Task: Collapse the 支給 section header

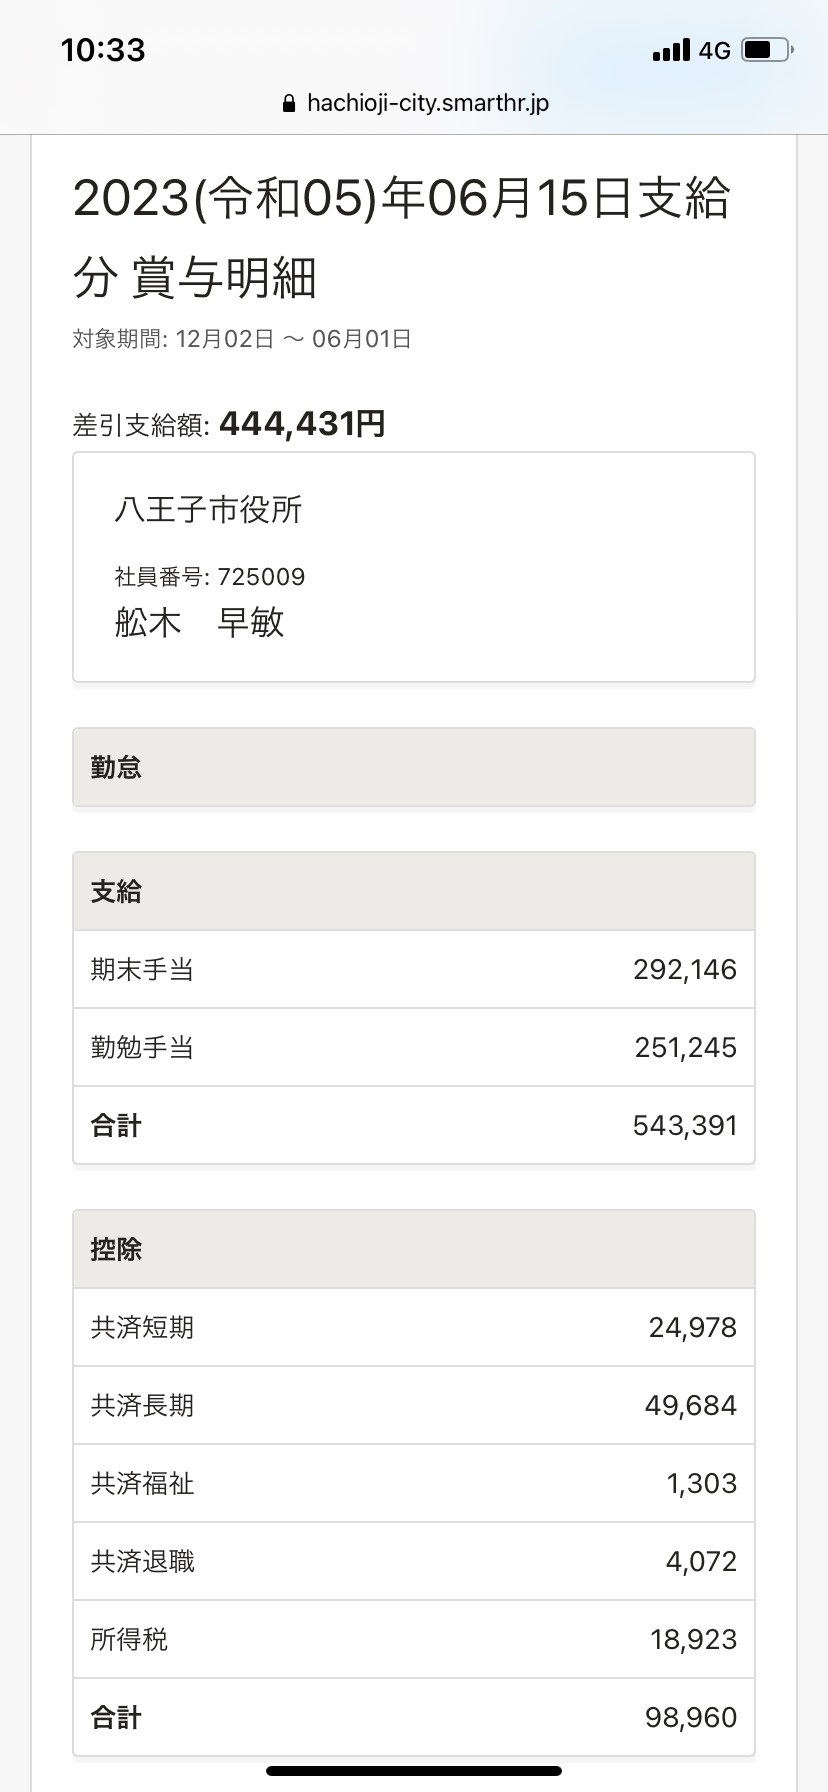Action: coord(414,891)
